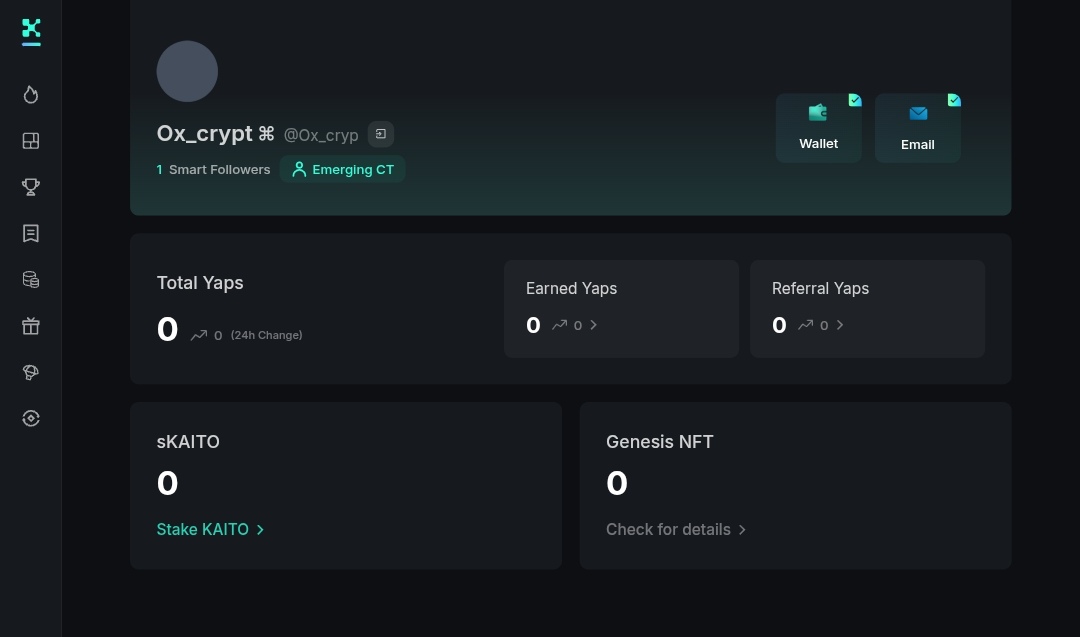Click the Referral Yaps heading

coord(820,289)
